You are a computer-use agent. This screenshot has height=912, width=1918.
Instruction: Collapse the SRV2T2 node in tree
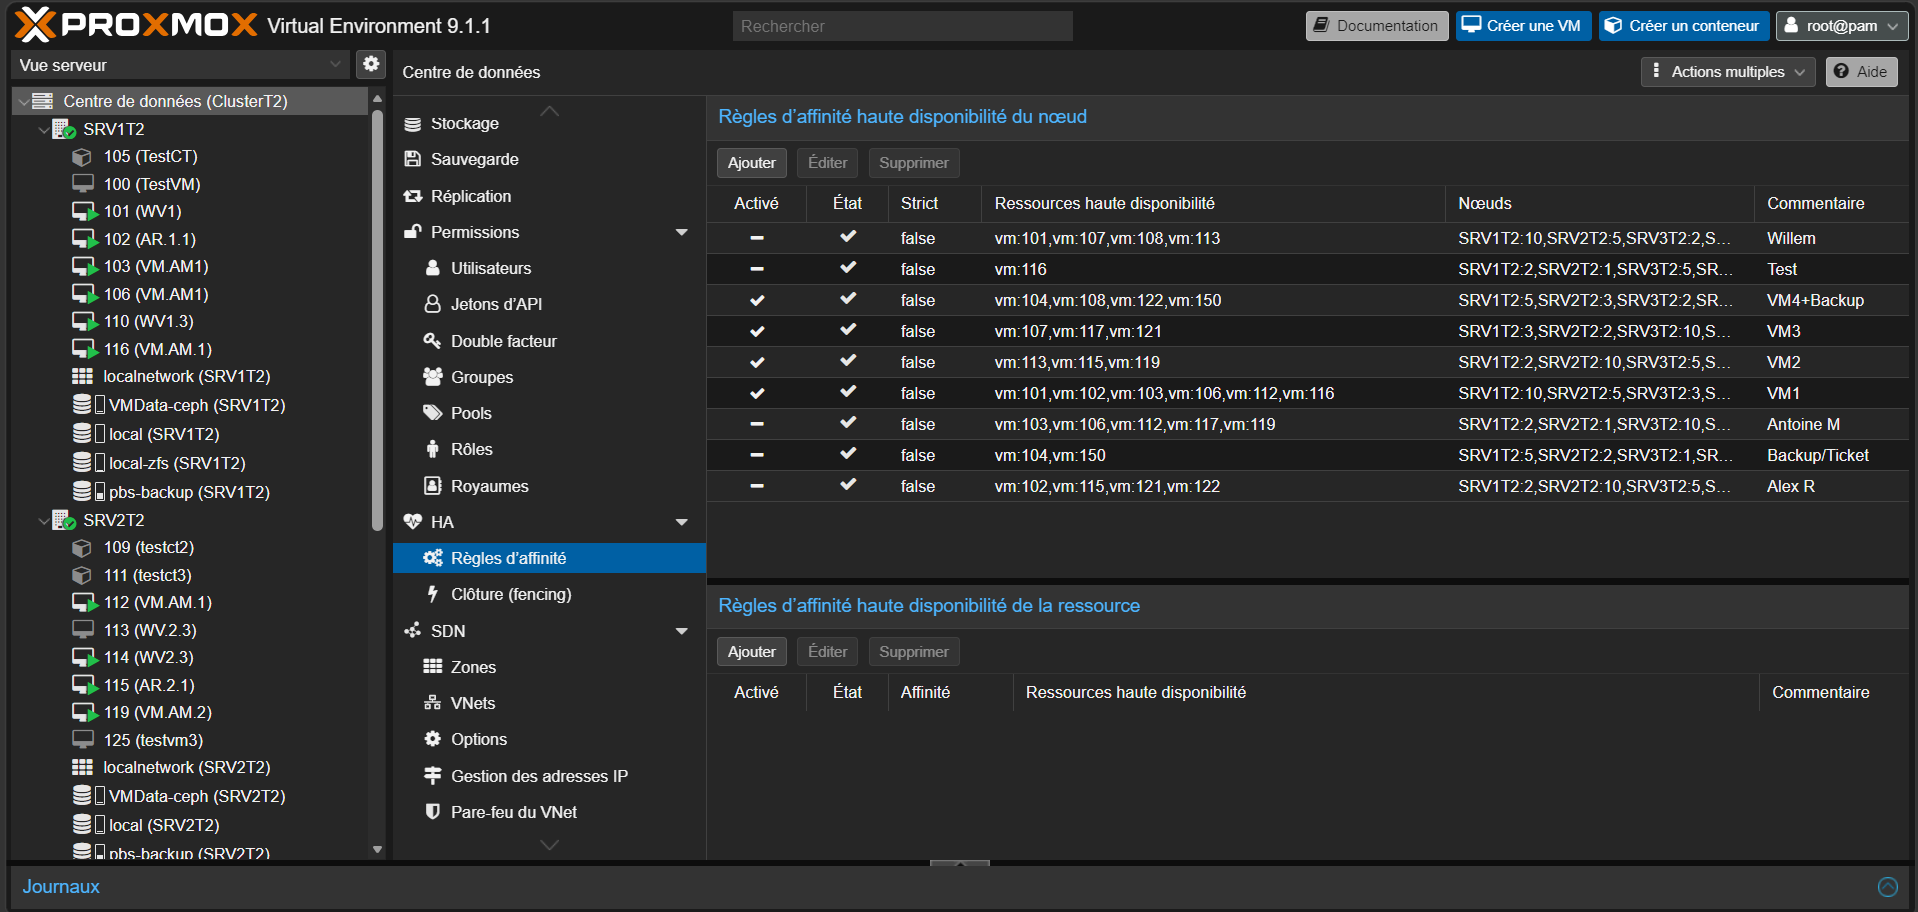[x=43, y=521]
